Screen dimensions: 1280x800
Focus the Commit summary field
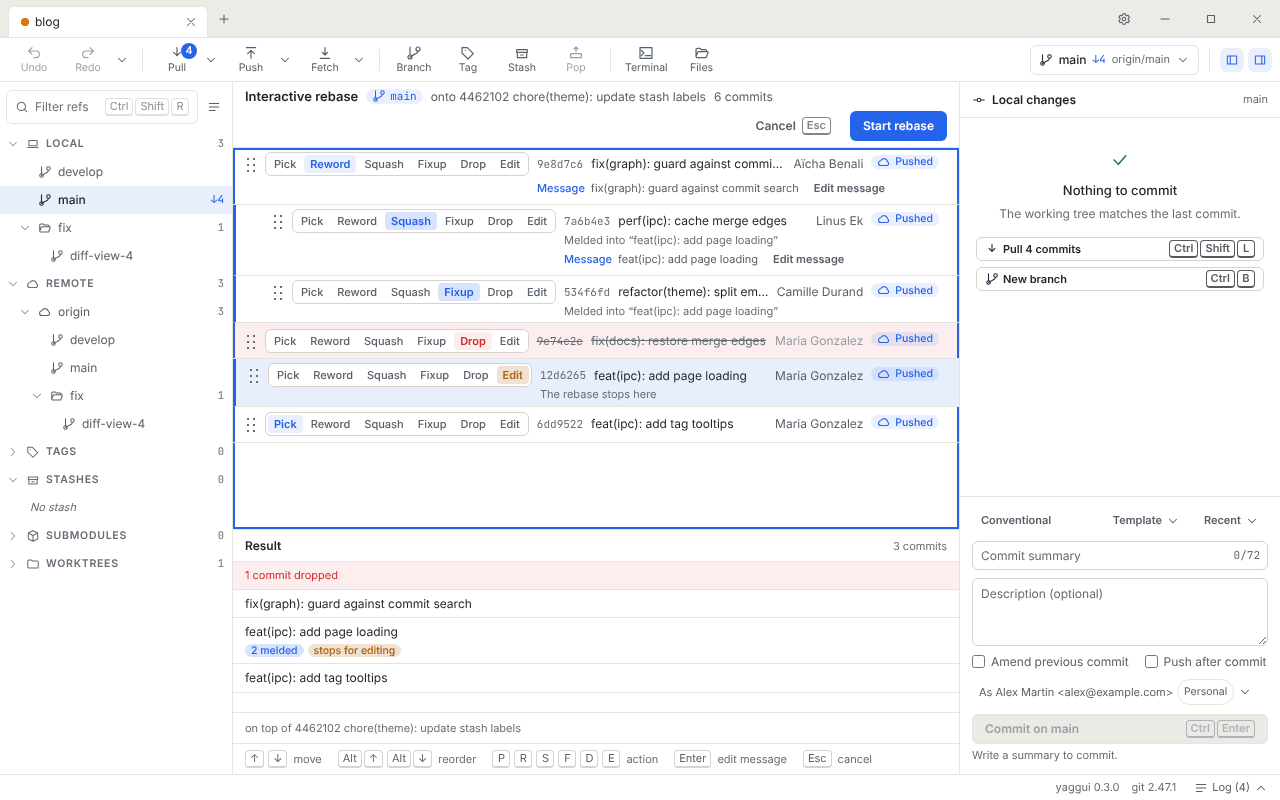(1120, 556)
